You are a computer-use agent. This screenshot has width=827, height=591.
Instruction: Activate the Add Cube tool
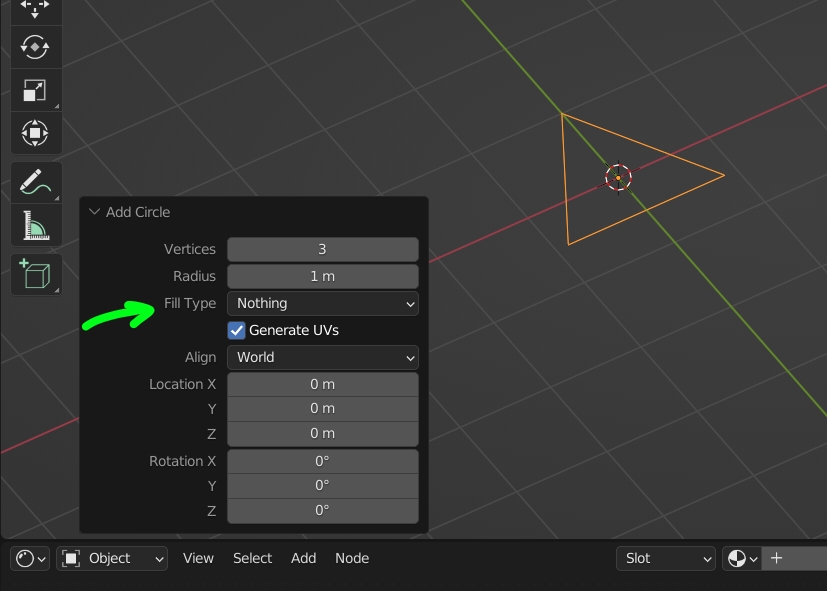[36, 275]
